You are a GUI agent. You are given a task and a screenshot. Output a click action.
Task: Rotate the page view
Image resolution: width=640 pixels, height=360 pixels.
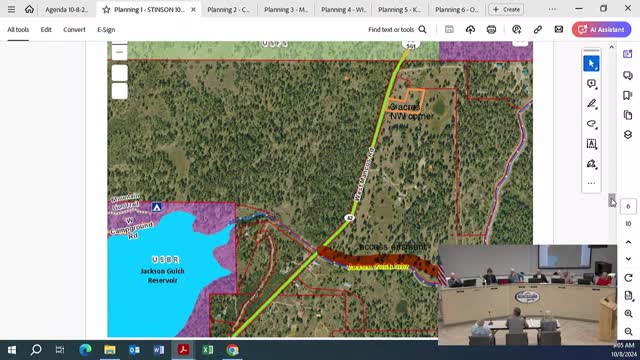coord(628,278)
